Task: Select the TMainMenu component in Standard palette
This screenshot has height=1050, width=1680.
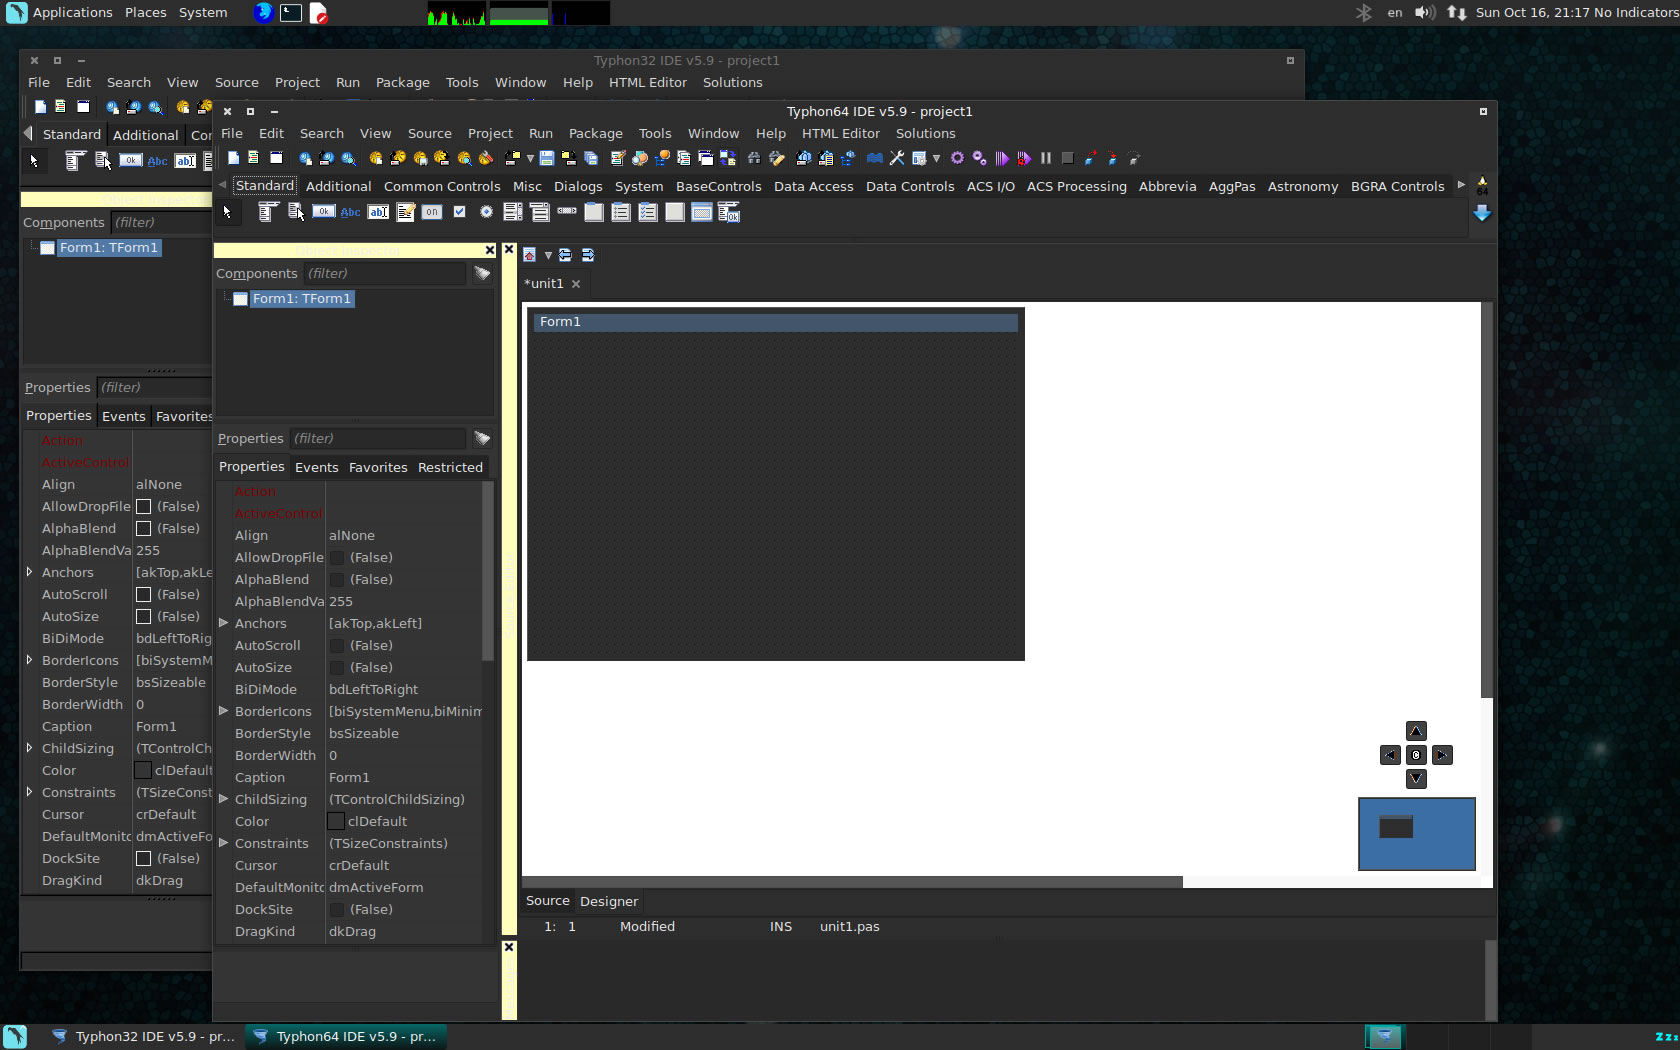Action: tap(267, 212)
